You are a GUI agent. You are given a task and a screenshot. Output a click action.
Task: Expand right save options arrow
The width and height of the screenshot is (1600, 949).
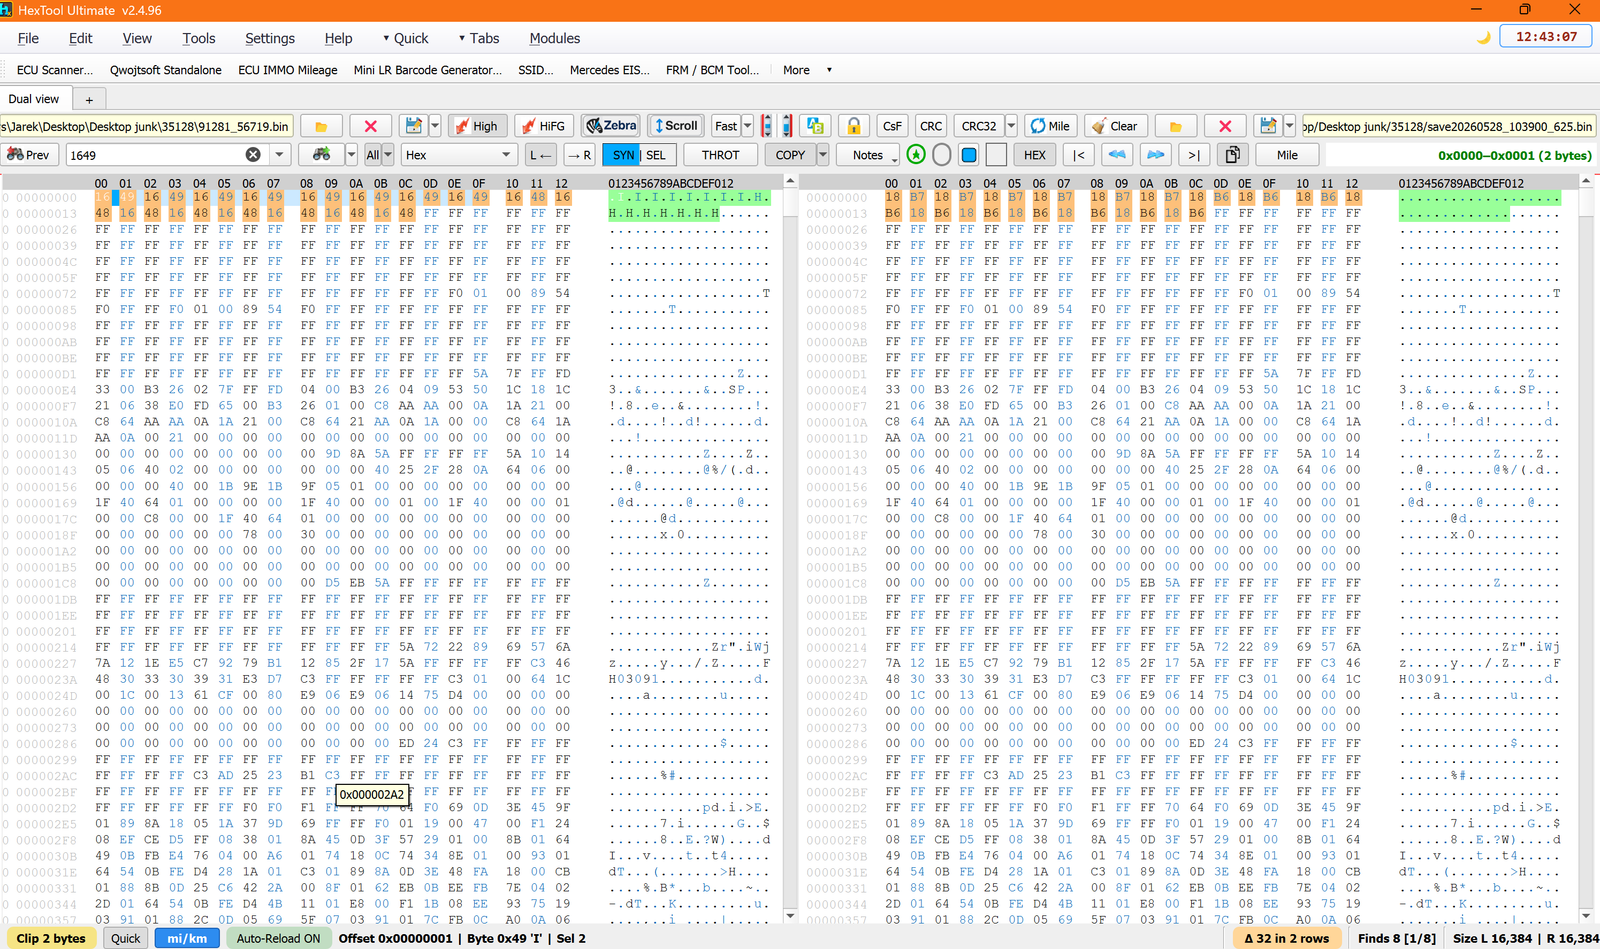coord(1290,126)
